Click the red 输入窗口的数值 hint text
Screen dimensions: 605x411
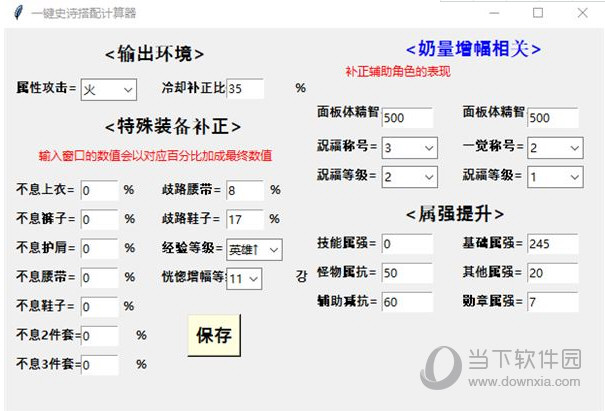[155, 156]
